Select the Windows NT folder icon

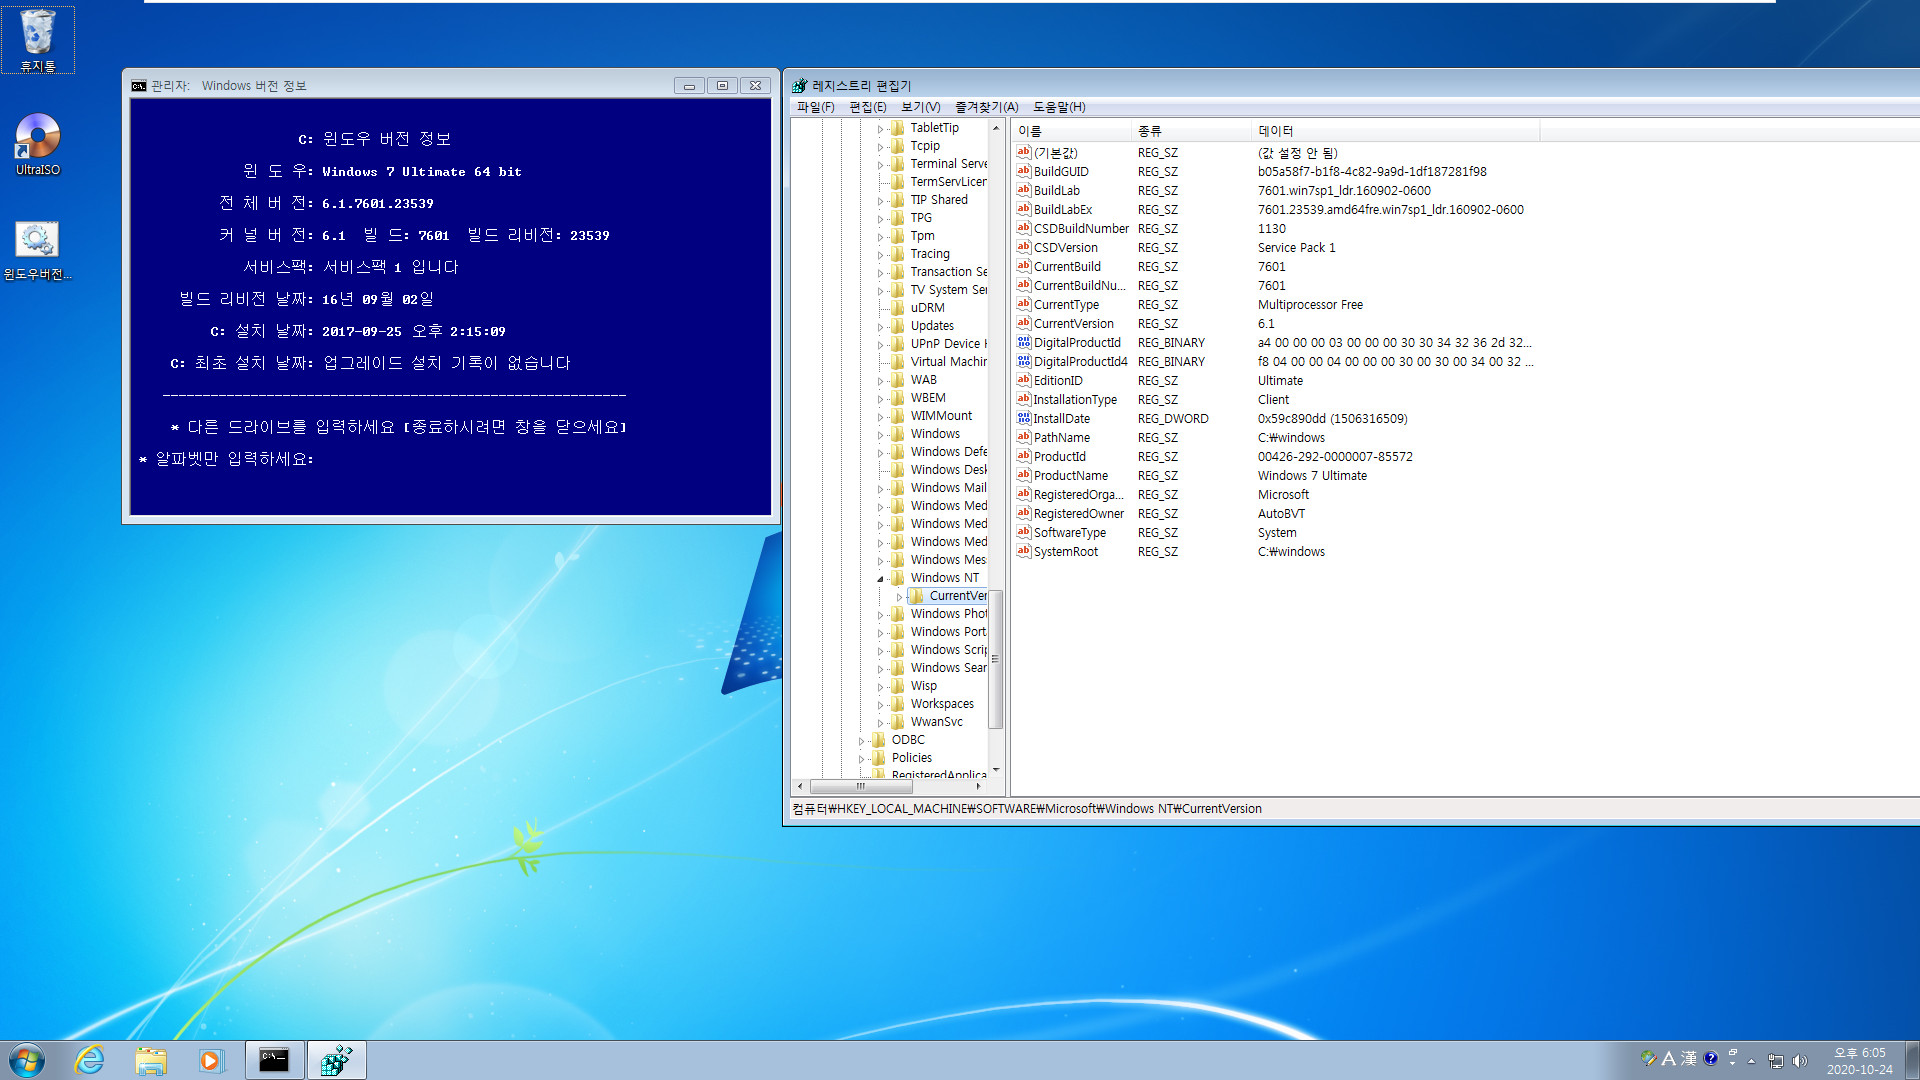click(x=897, y=577)
